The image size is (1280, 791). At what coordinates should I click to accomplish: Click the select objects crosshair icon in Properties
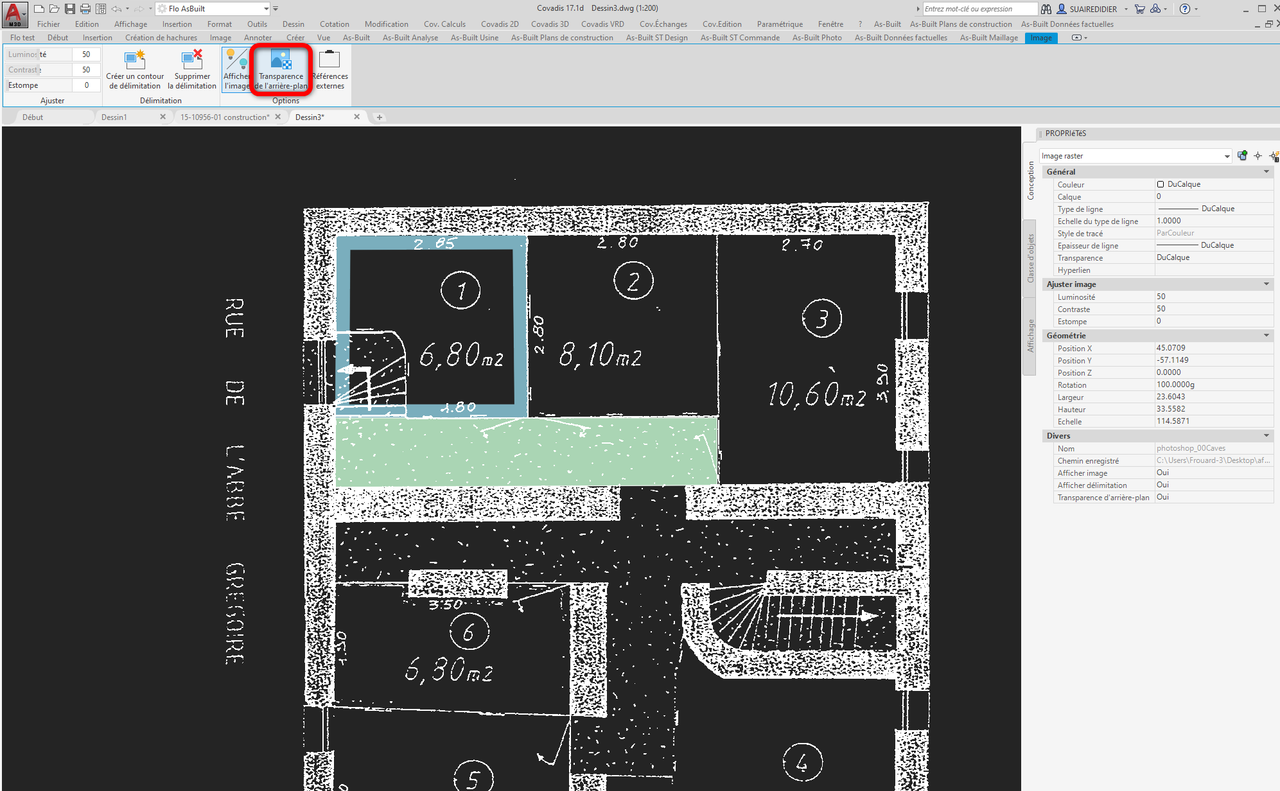tap(1258, 155)
